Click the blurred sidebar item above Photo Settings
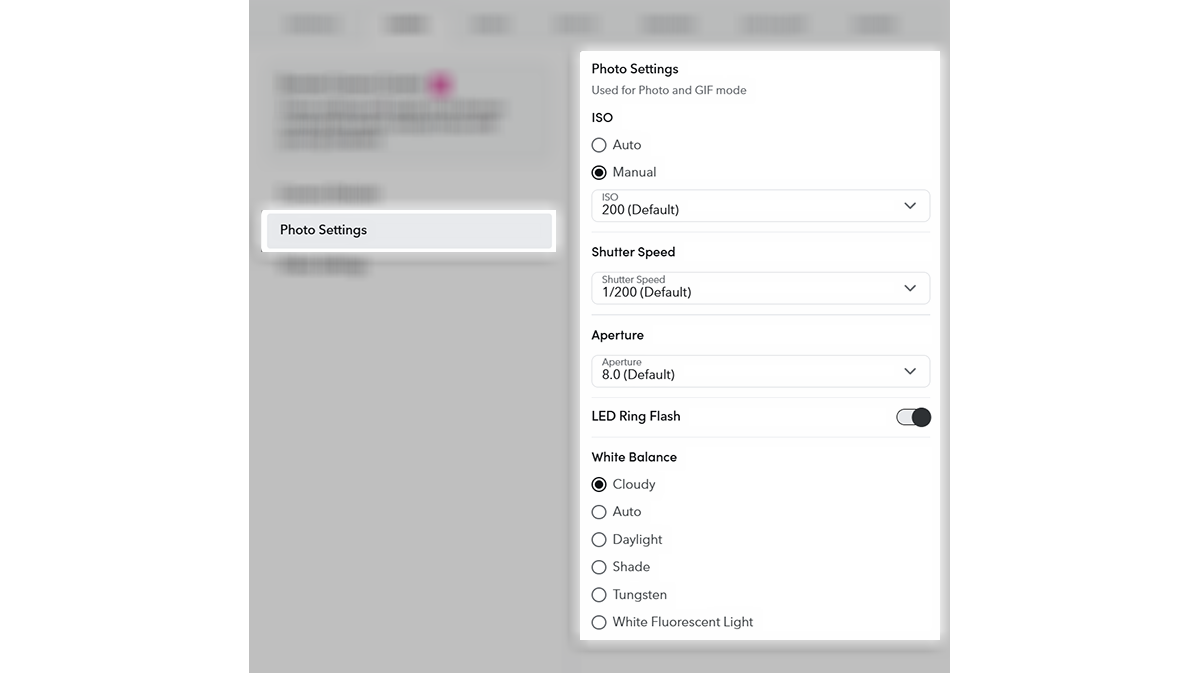Image resolution: width=1200 pixels, height=673 pixels. tap(329, 193)
